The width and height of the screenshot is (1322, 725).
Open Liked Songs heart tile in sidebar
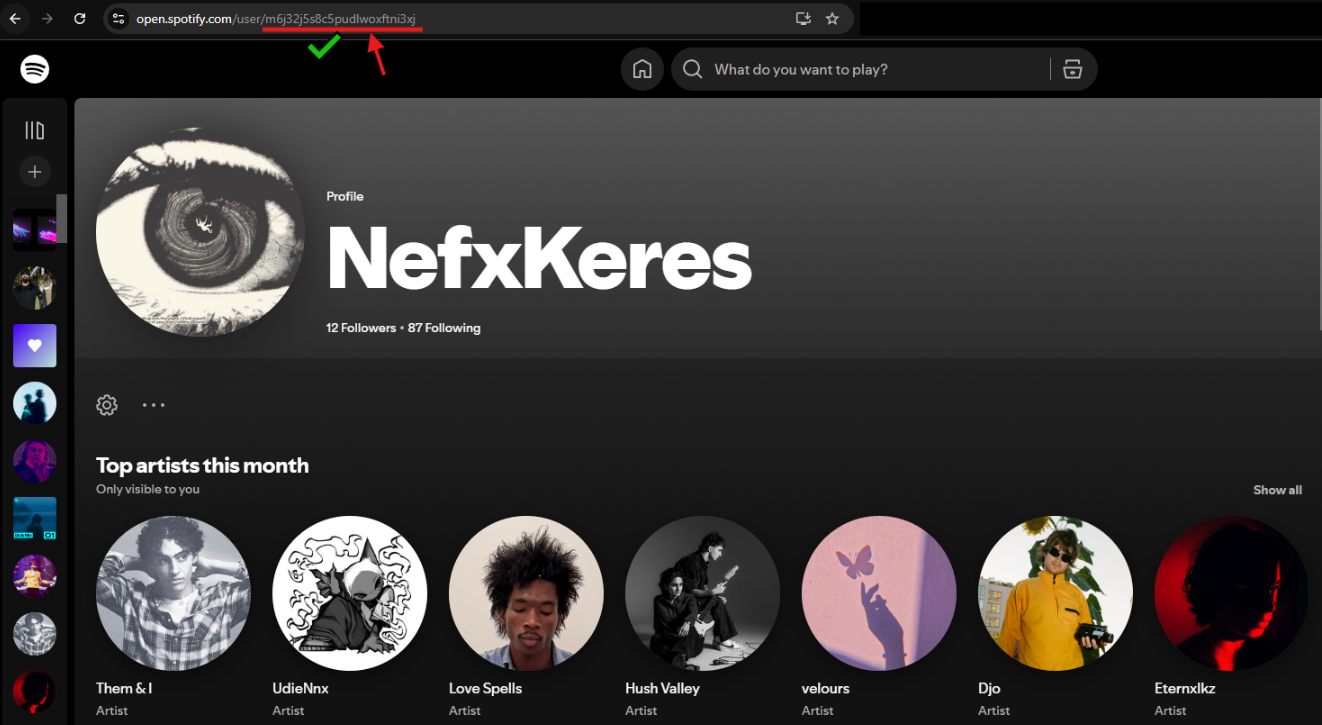[35, 346]
